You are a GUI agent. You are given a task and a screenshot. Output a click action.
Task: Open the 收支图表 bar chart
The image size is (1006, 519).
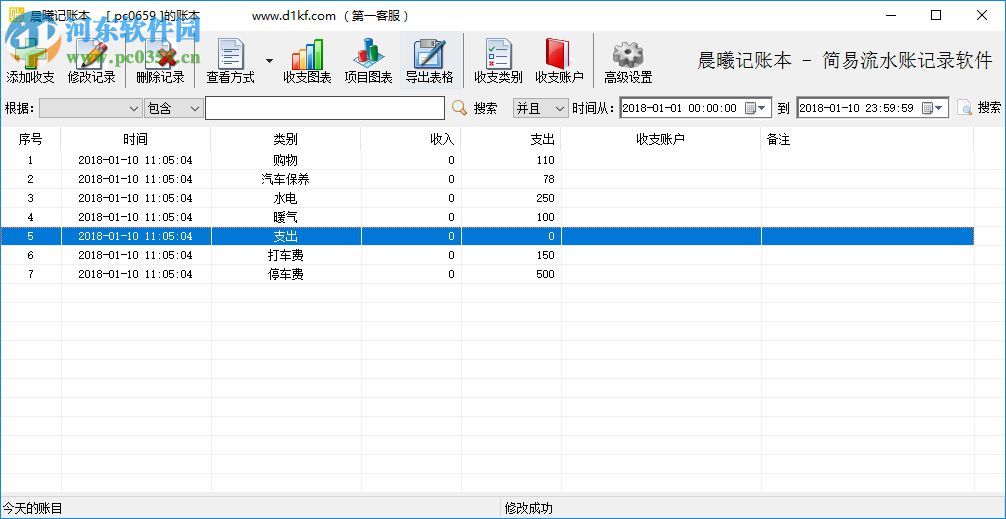(x=307, y=61)
